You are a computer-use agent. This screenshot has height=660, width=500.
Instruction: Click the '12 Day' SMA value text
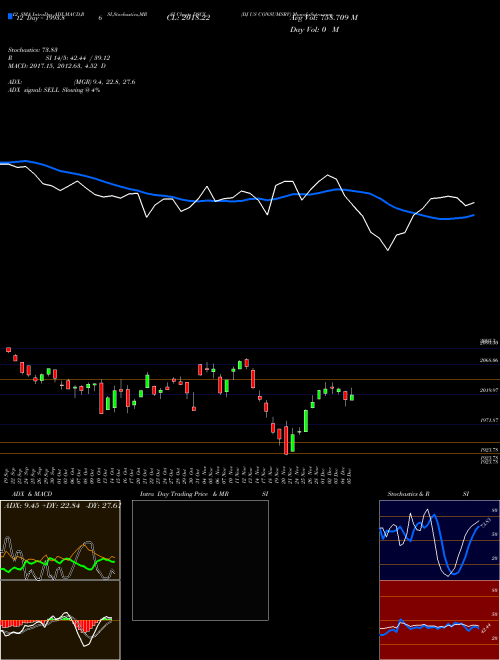[40, 19]
